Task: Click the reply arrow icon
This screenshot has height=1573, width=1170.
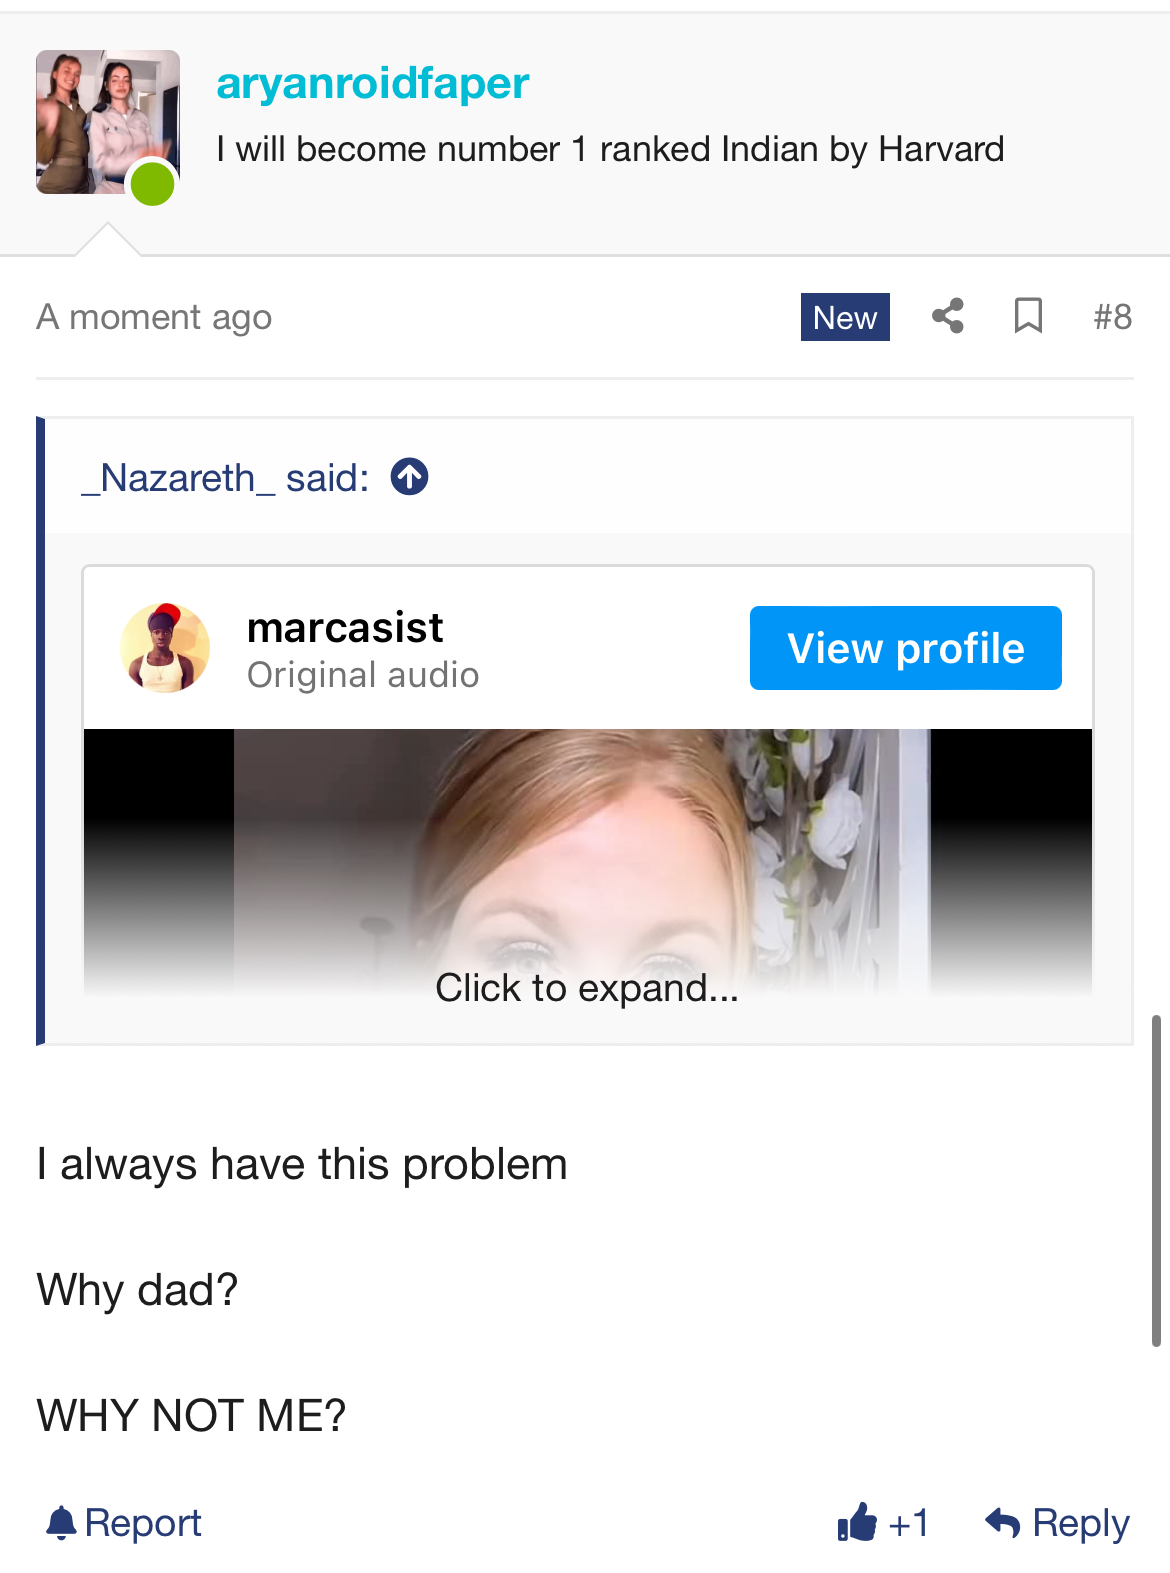Action: click(x=1002, y=1523)
